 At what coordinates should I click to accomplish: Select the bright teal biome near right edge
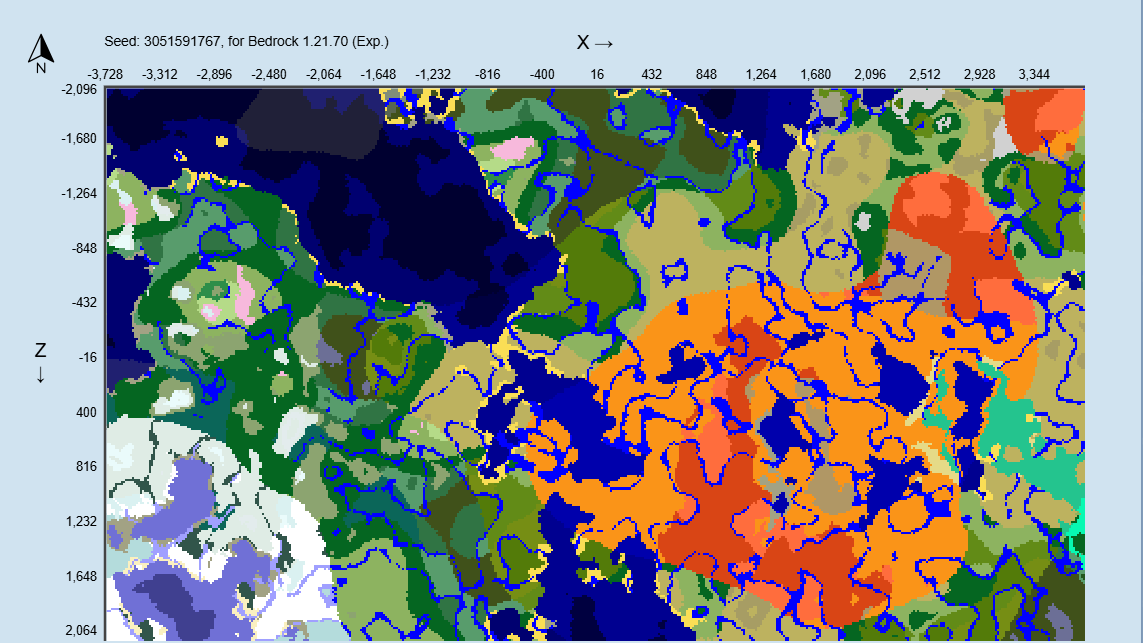pos(1020,430)
